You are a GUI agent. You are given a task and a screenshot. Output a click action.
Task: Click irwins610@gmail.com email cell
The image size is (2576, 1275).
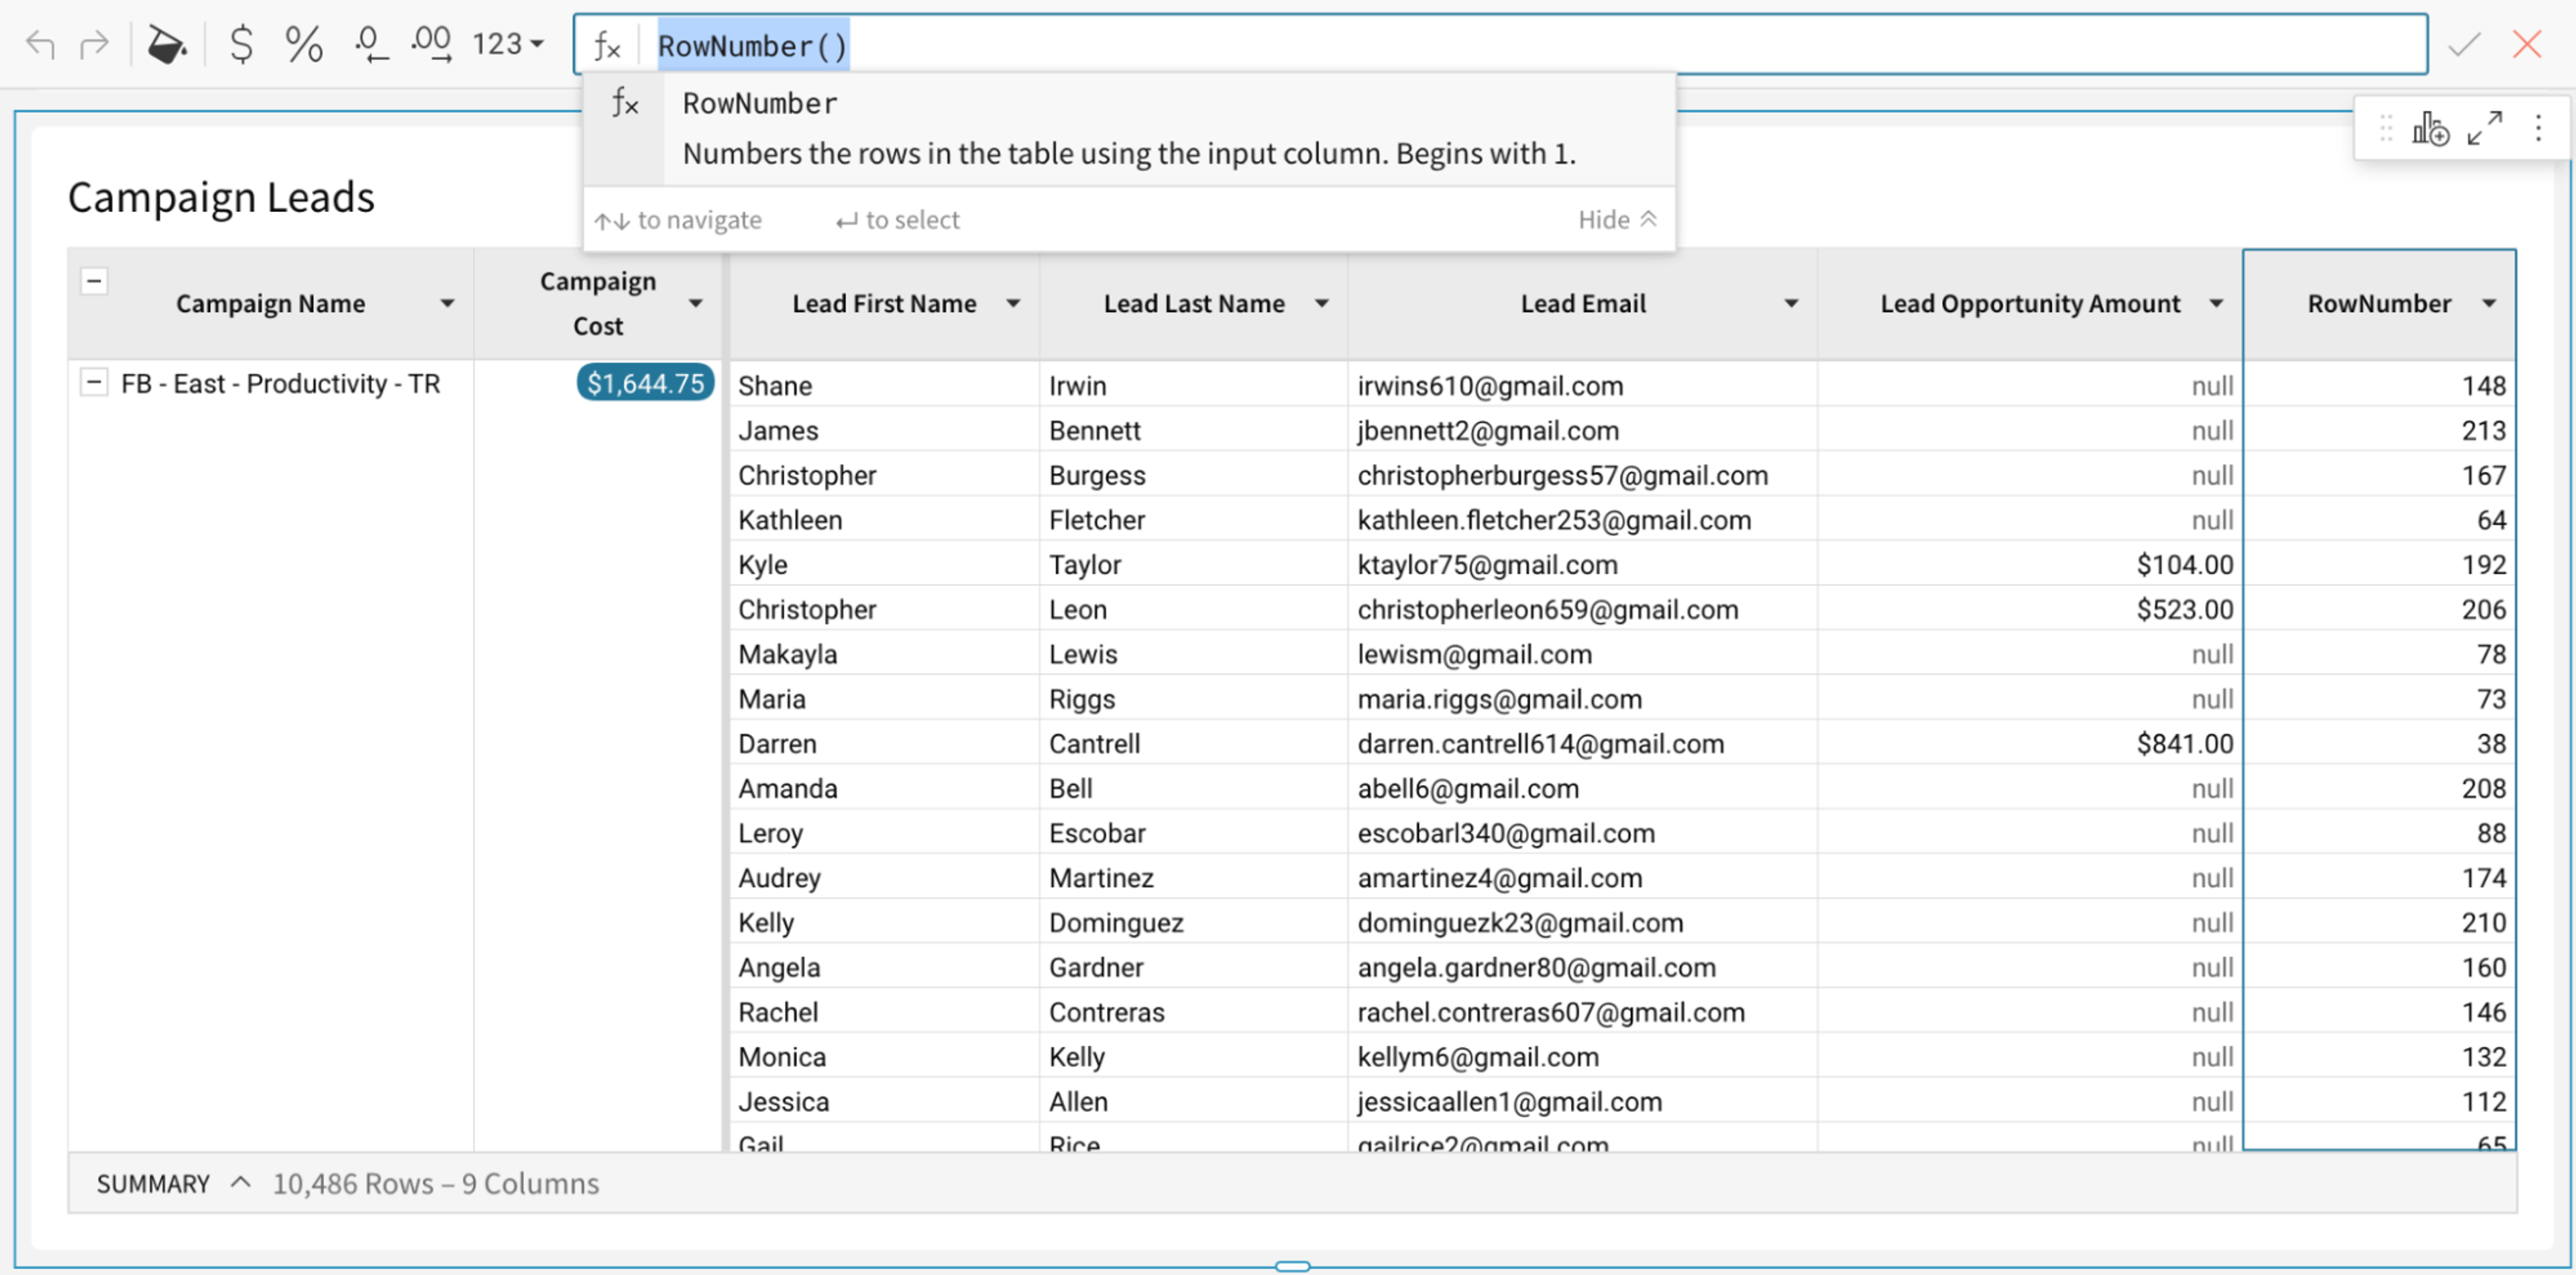1582,385
